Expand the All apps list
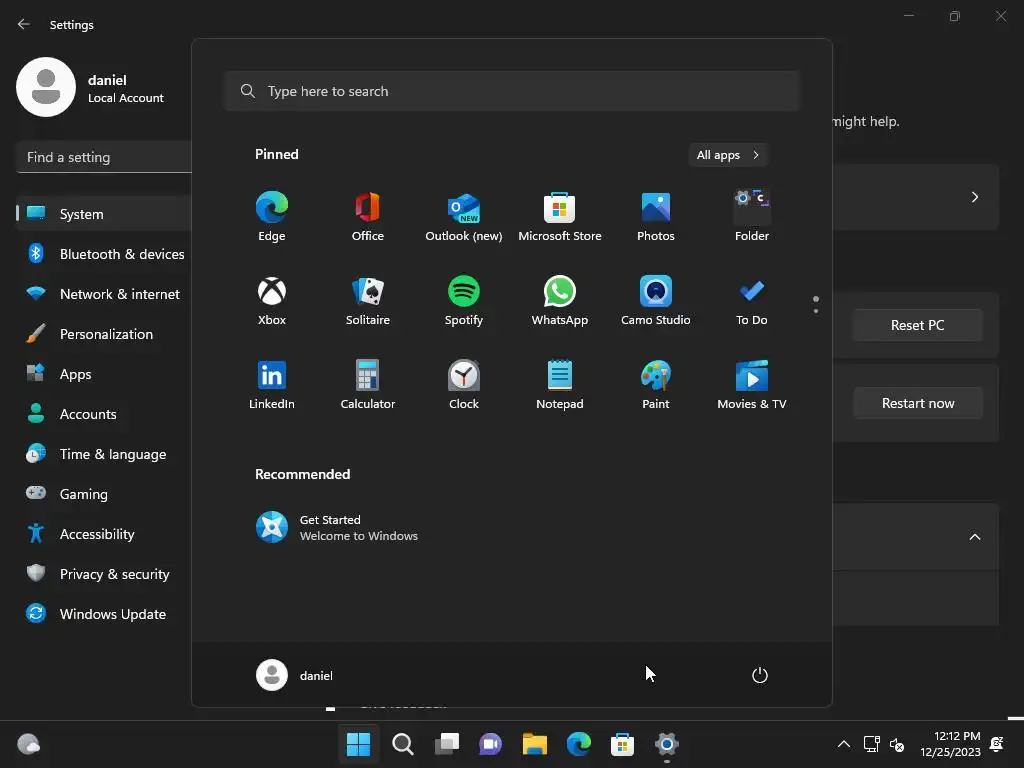This screenshot has width=1024, height=768. (x=728, y=155)
